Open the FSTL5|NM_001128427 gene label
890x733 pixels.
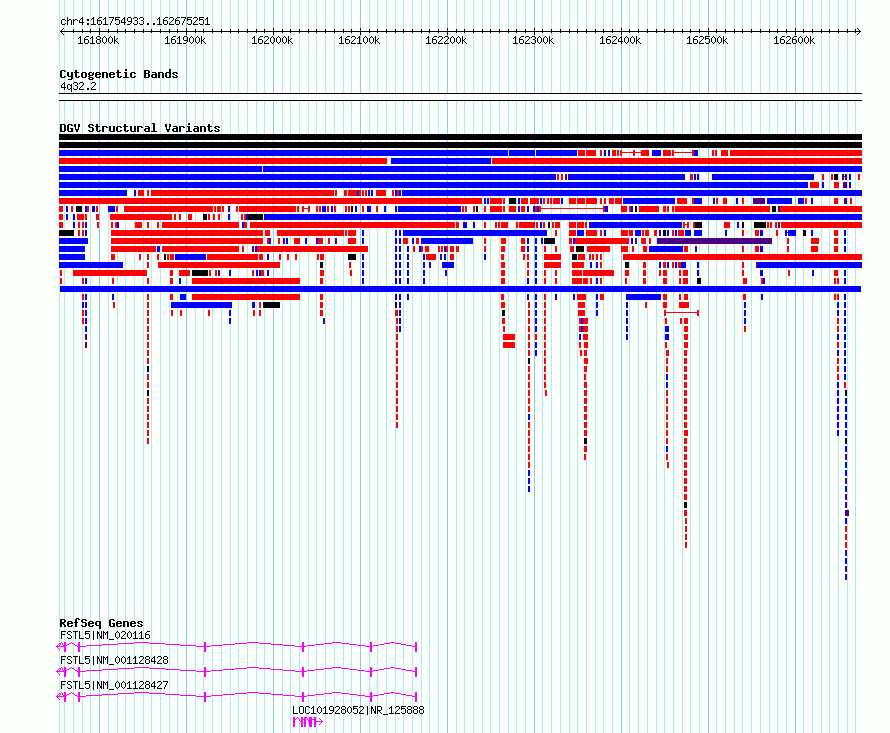114,685
